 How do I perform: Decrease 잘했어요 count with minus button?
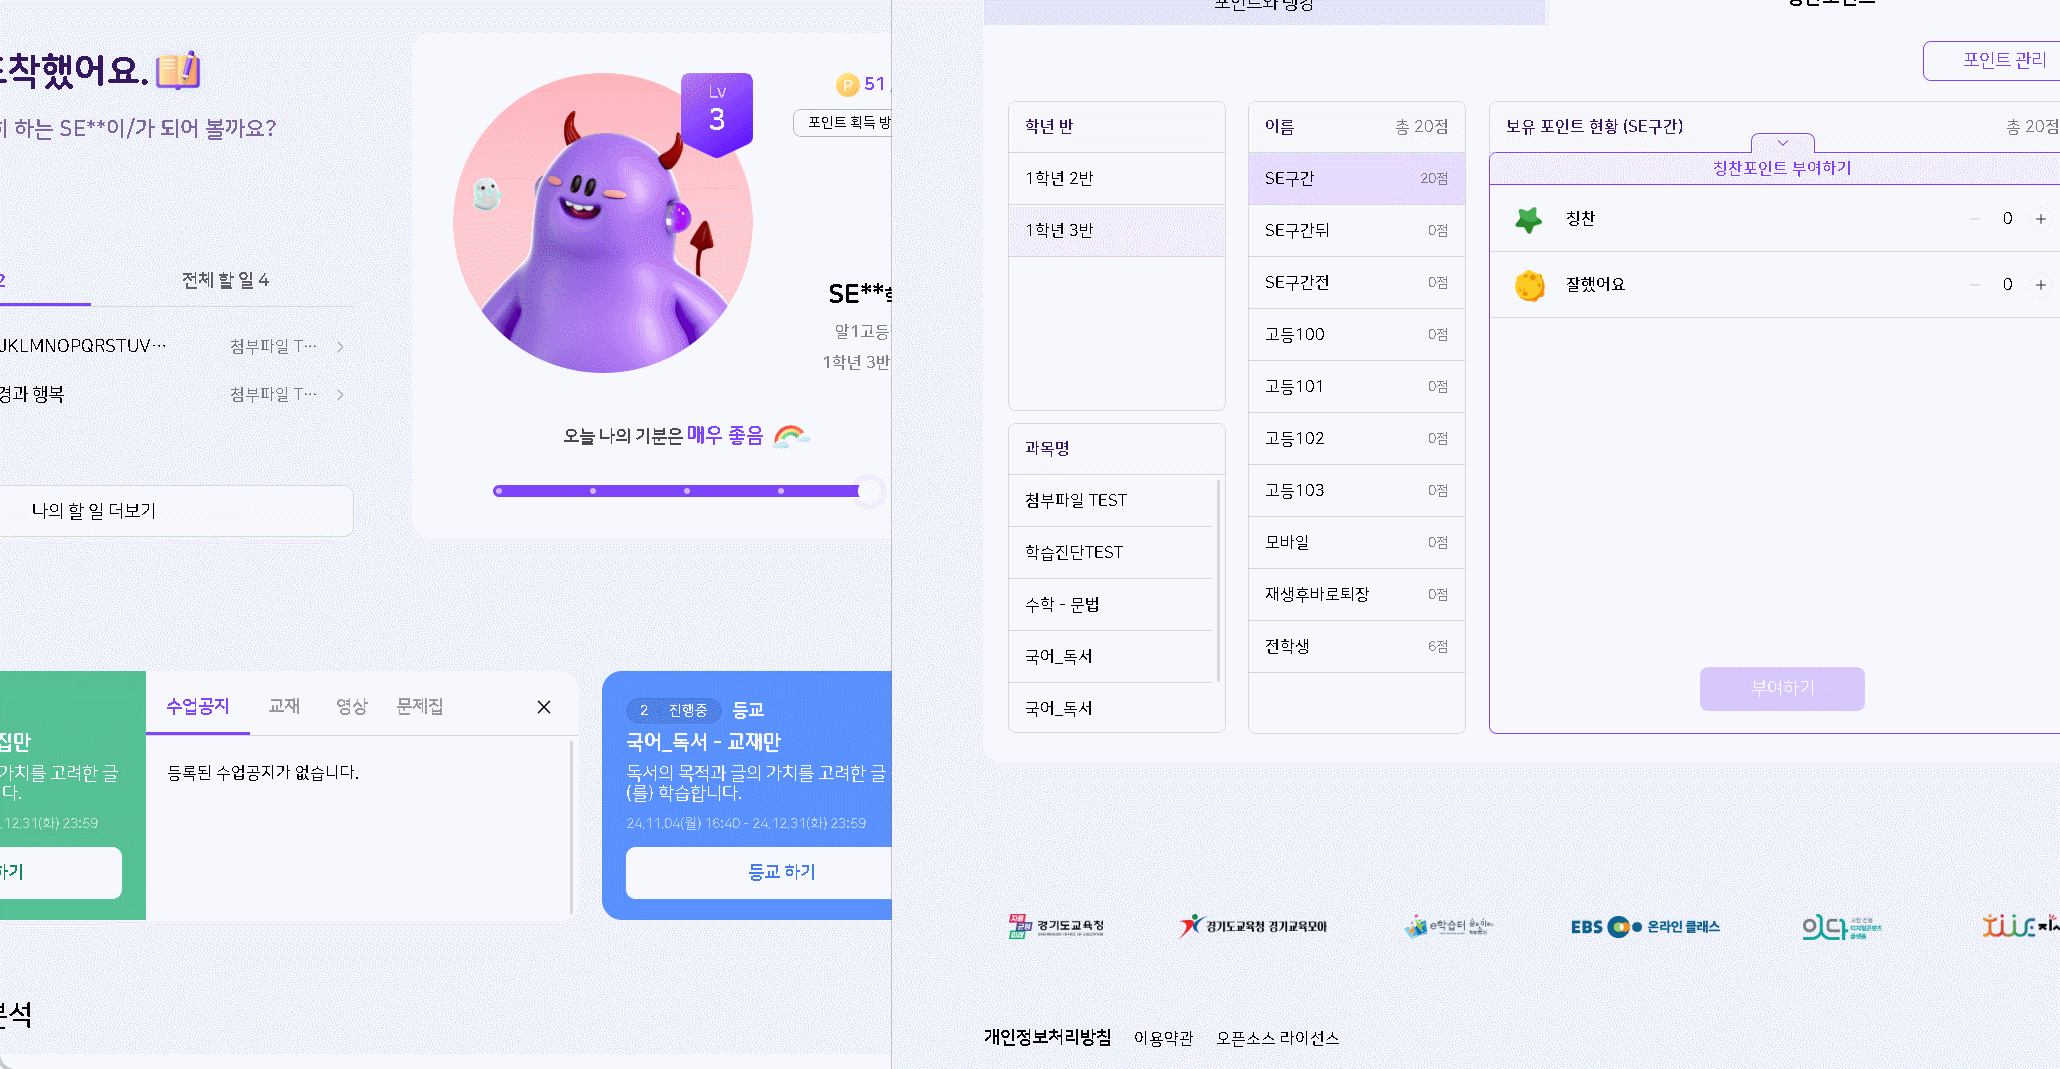pyautogui.click(x=1974, y=285)
